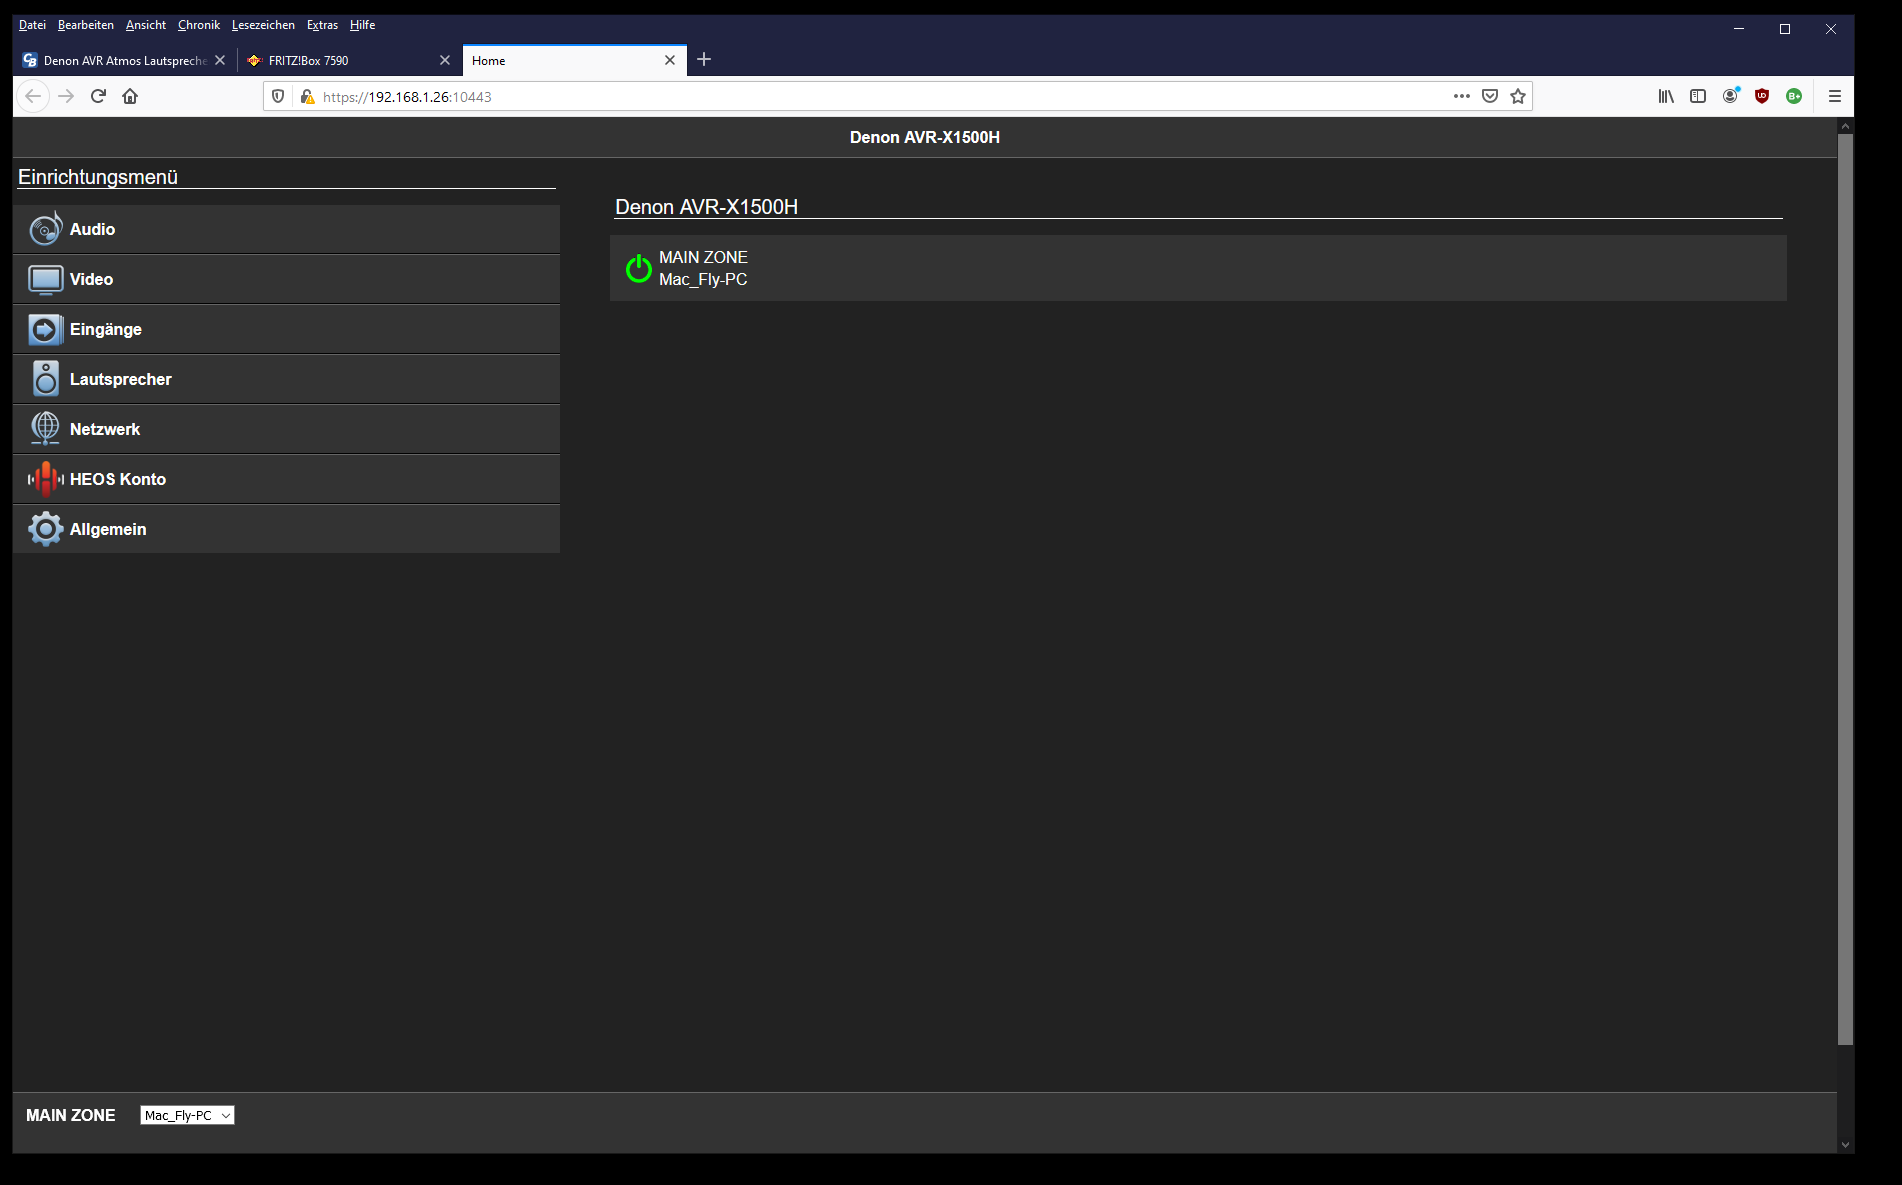Open the Audio setup icon
The width and height of the screenshot is (1902, 1185).
click(x=45, y=229)
